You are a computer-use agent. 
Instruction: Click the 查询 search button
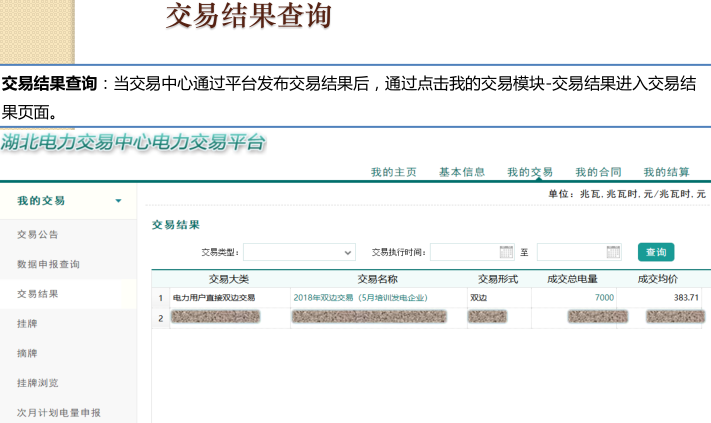coord(656,252)
